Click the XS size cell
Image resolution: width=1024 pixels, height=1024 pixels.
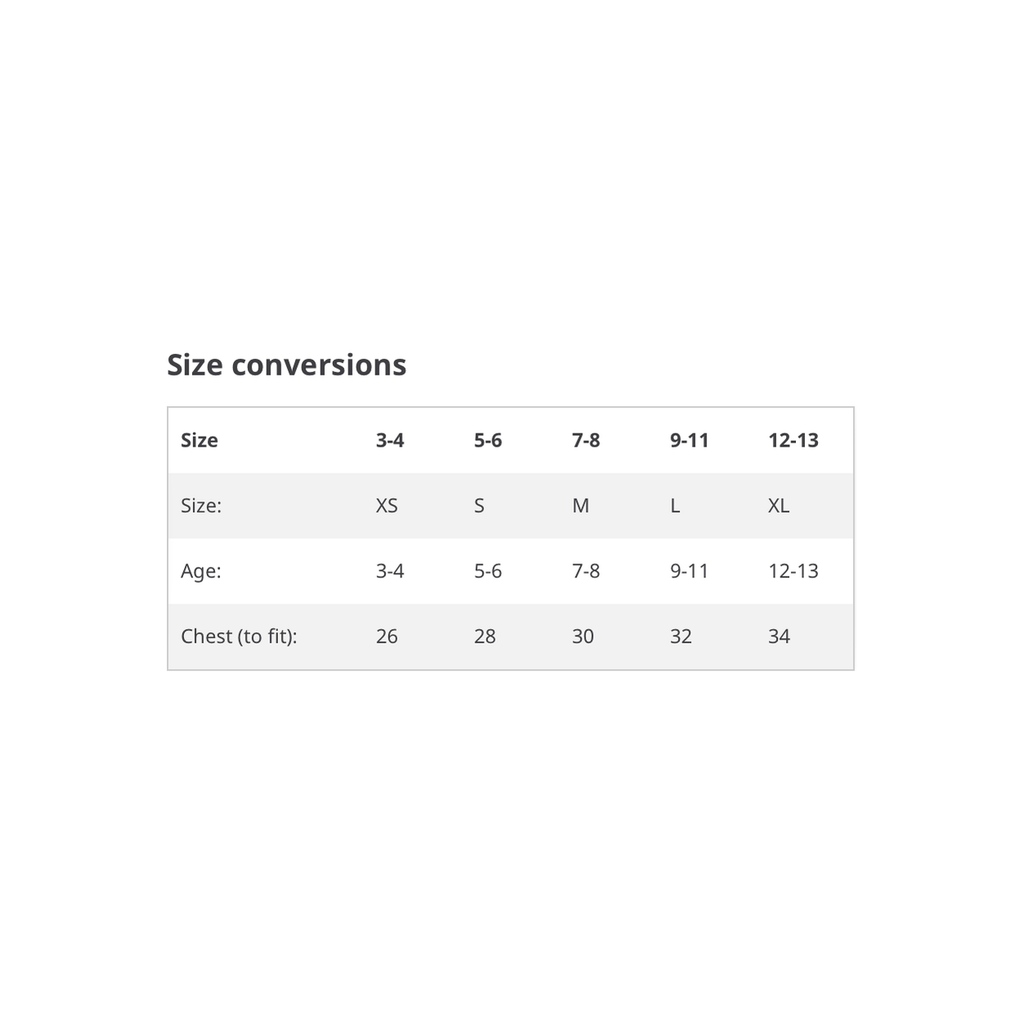(x=387, y=506)
